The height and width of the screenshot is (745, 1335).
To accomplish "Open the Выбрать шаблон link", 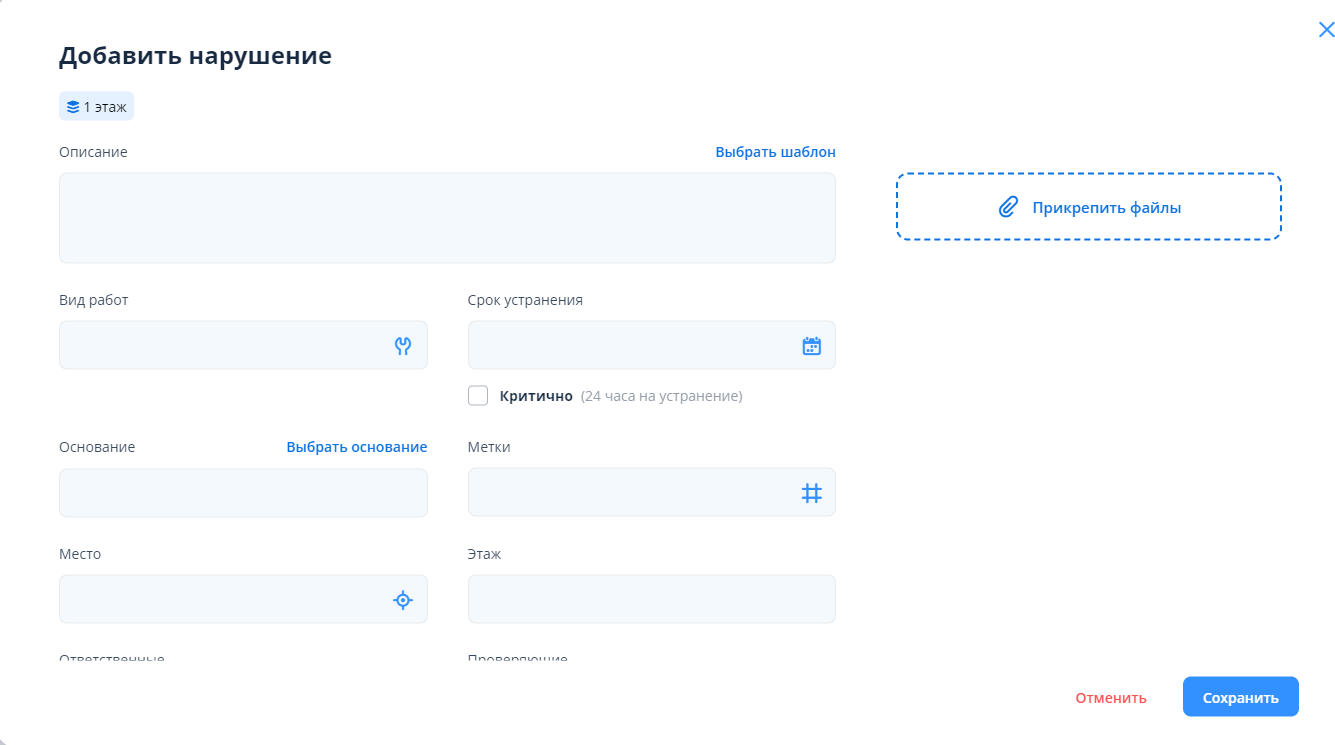I will pyautogui.click(x=775, y=152).
